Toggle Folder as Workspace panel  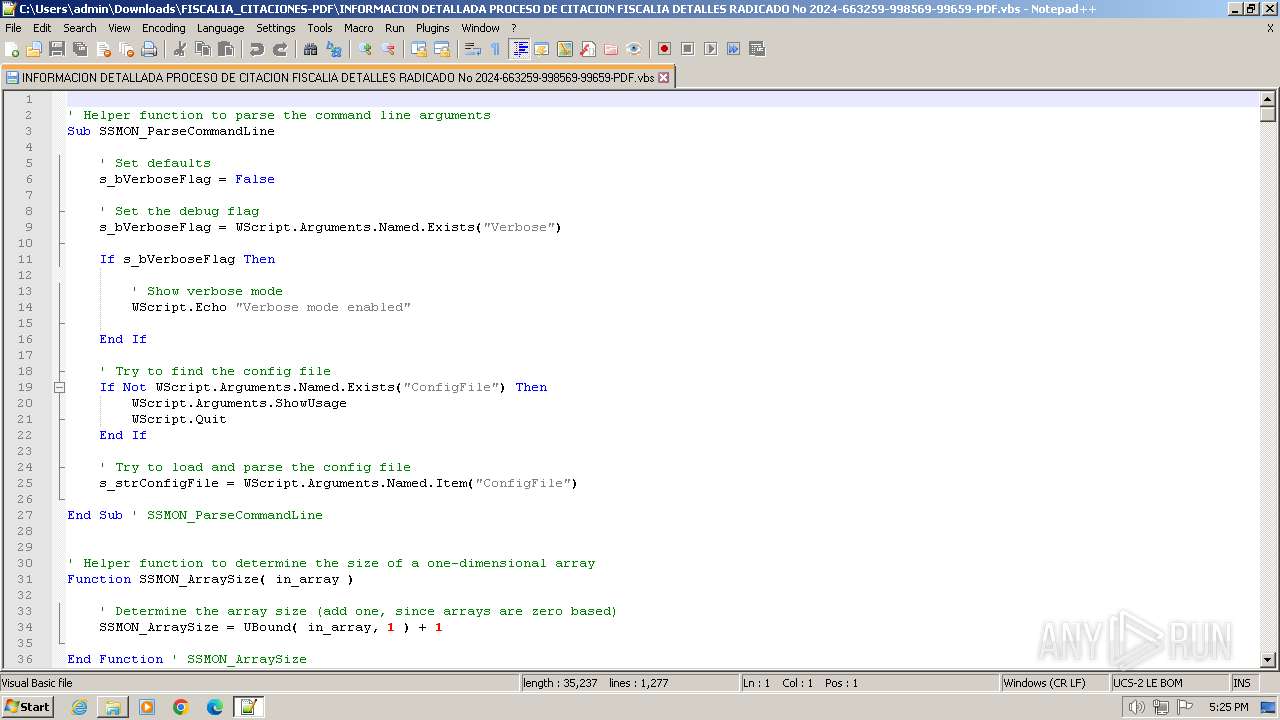pyautogui.click(x=611, y=49)
